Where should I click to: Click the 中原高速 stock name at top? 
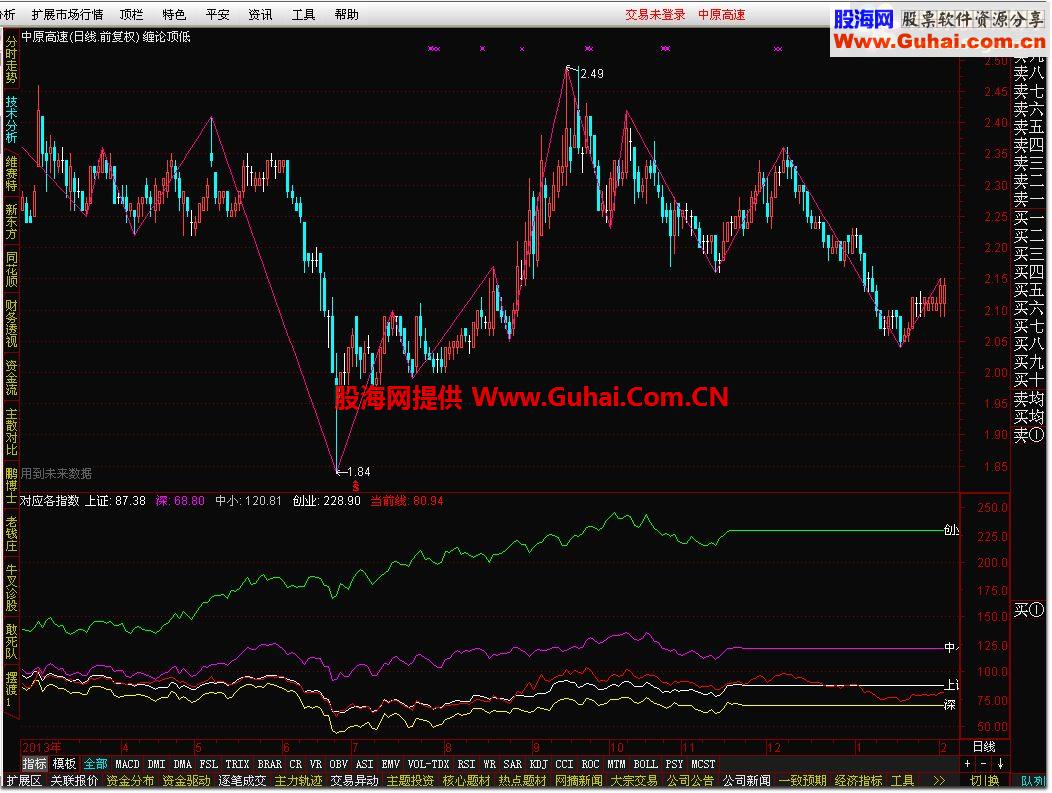721,14
